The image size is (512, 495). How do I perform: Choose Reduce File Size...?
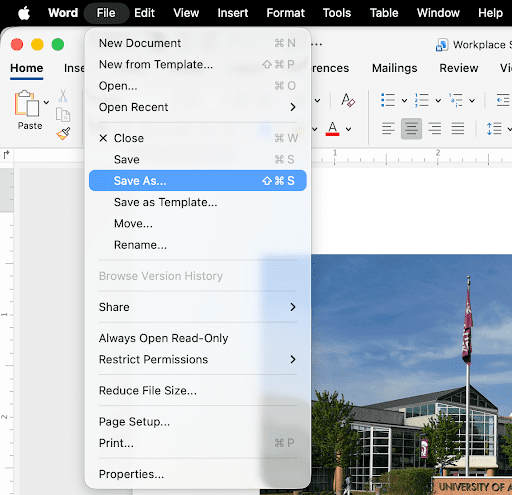pos(198,390)
